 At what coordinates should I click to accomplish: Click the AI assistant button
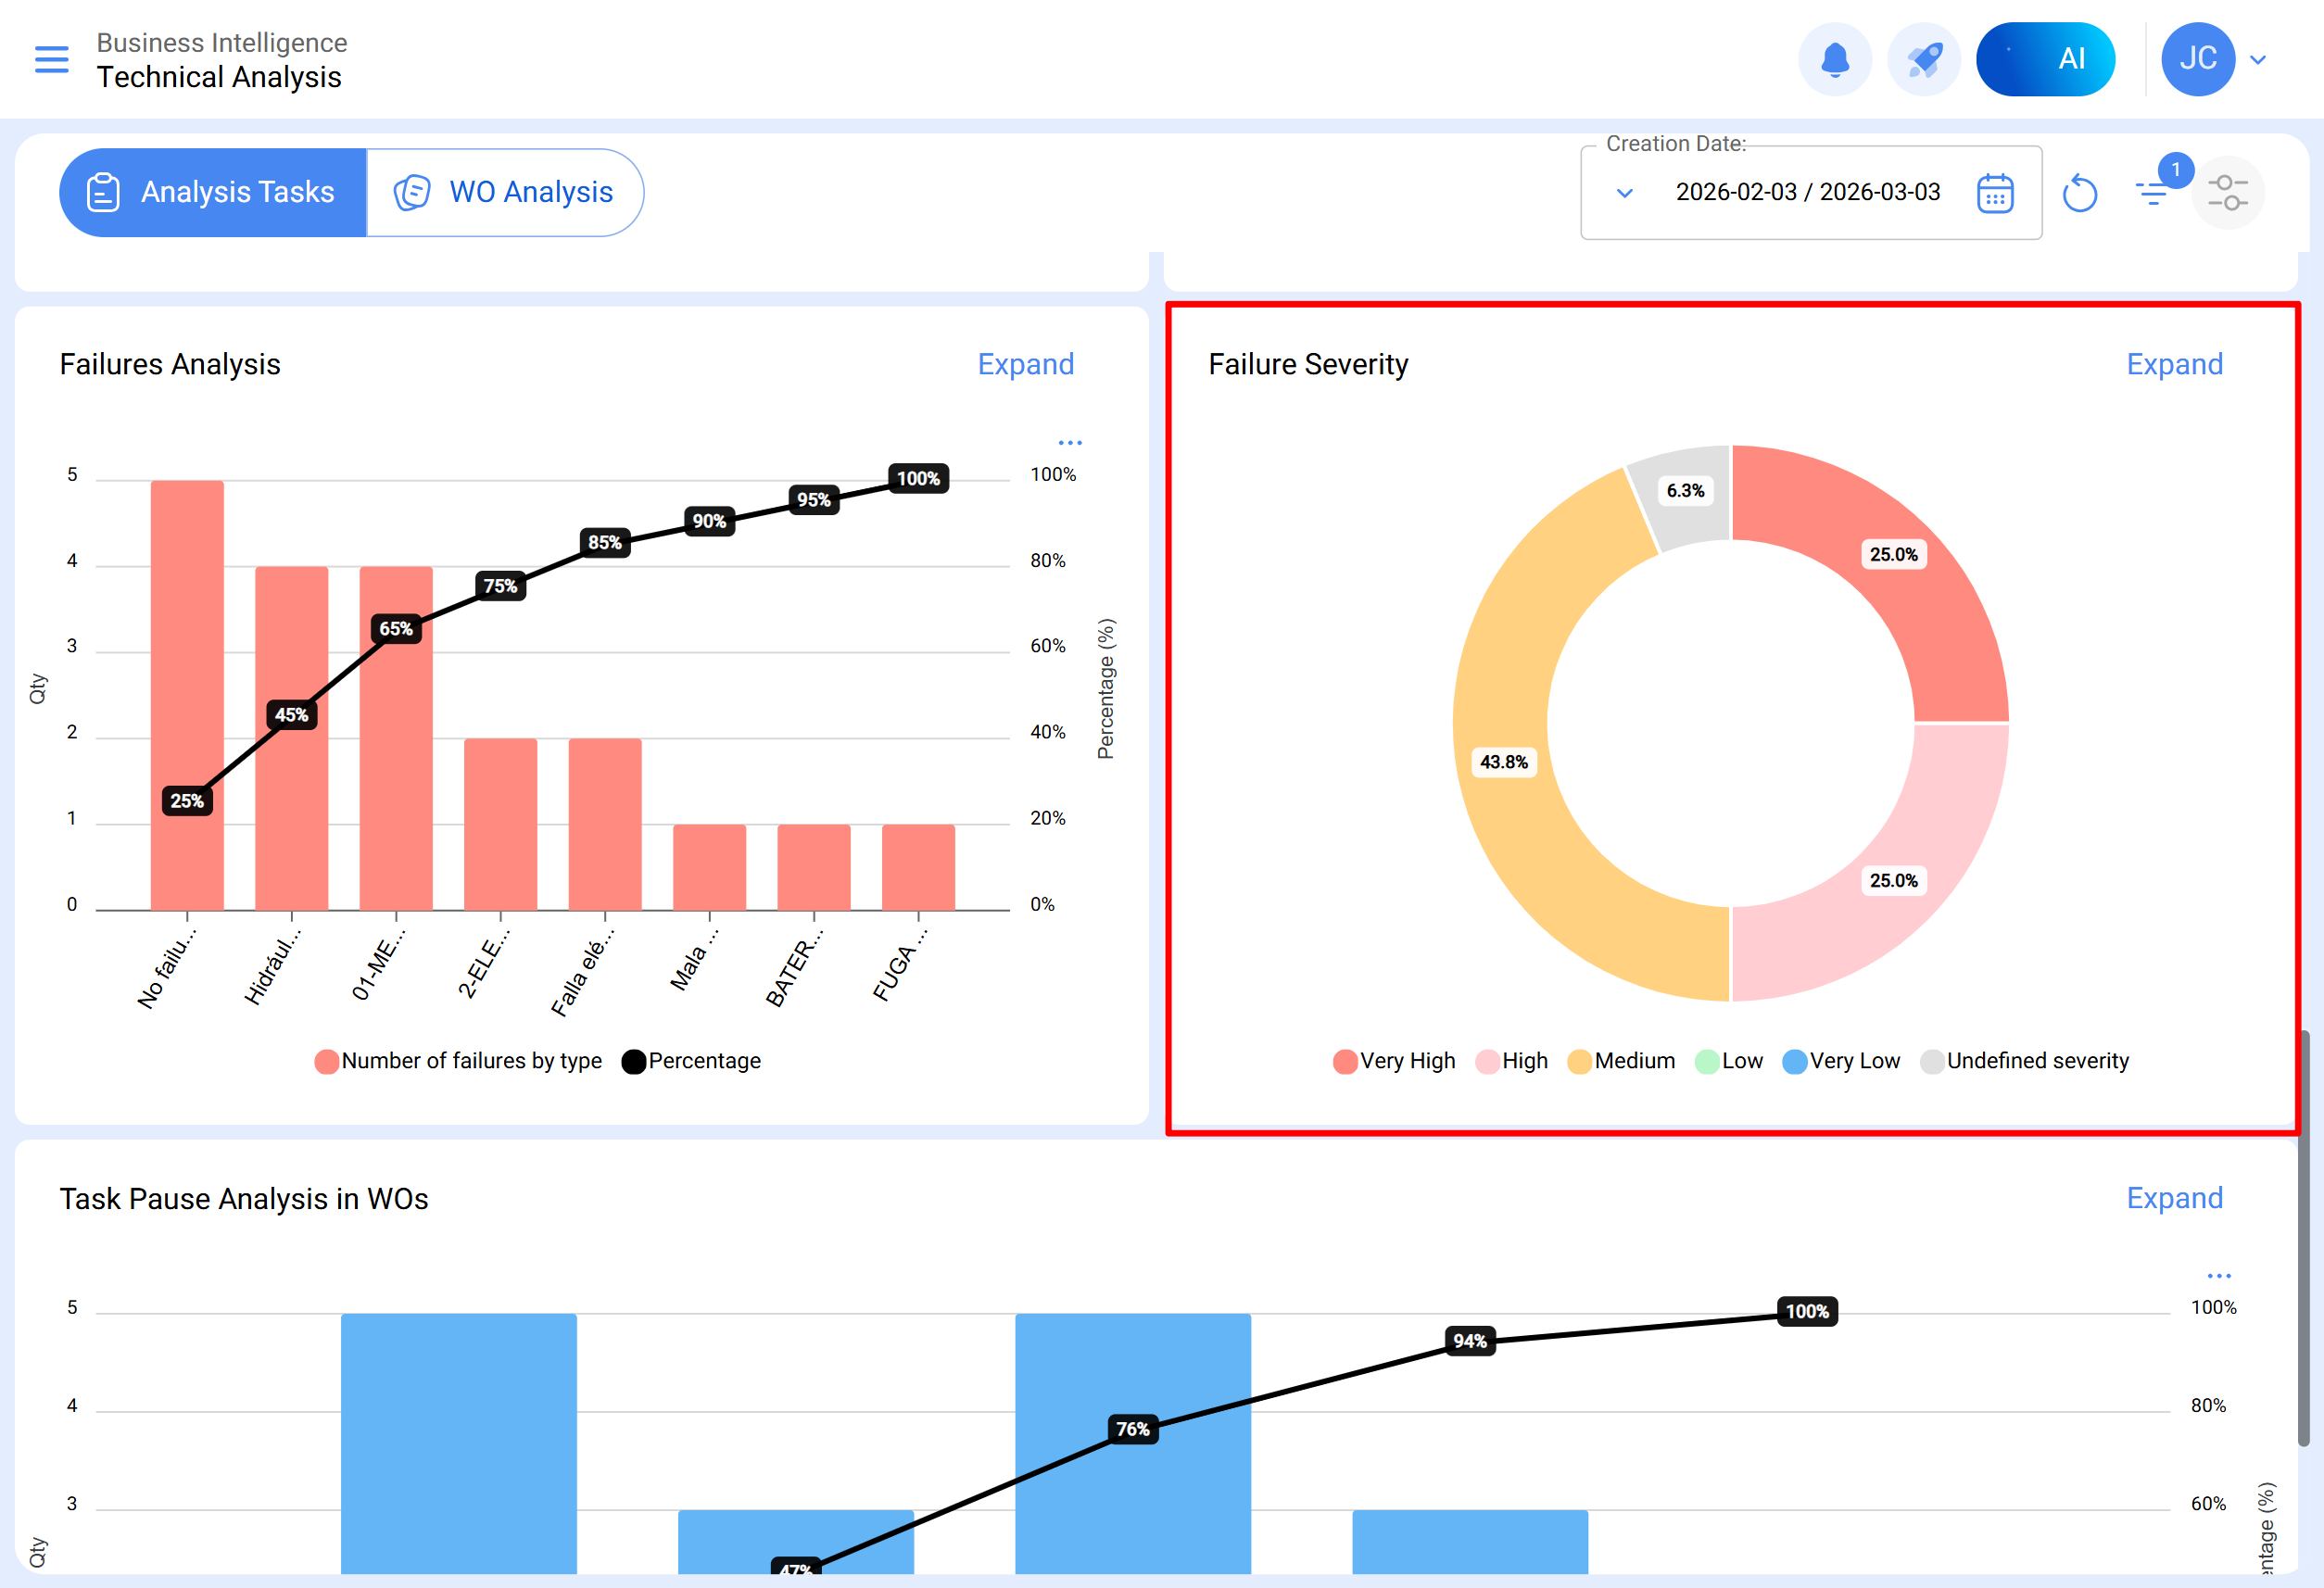[2044, 59]
